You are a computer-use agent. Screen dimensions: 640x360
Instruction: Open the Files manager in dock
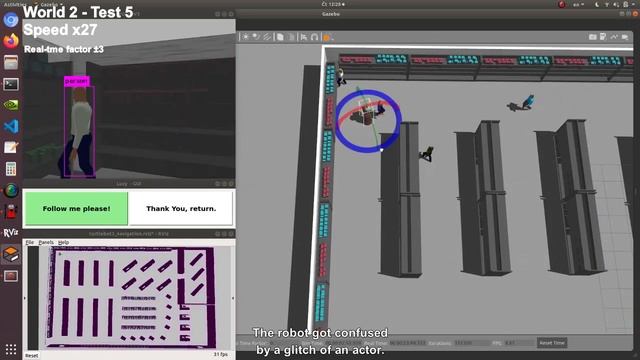pyautogui.click(x=11, y=62)
